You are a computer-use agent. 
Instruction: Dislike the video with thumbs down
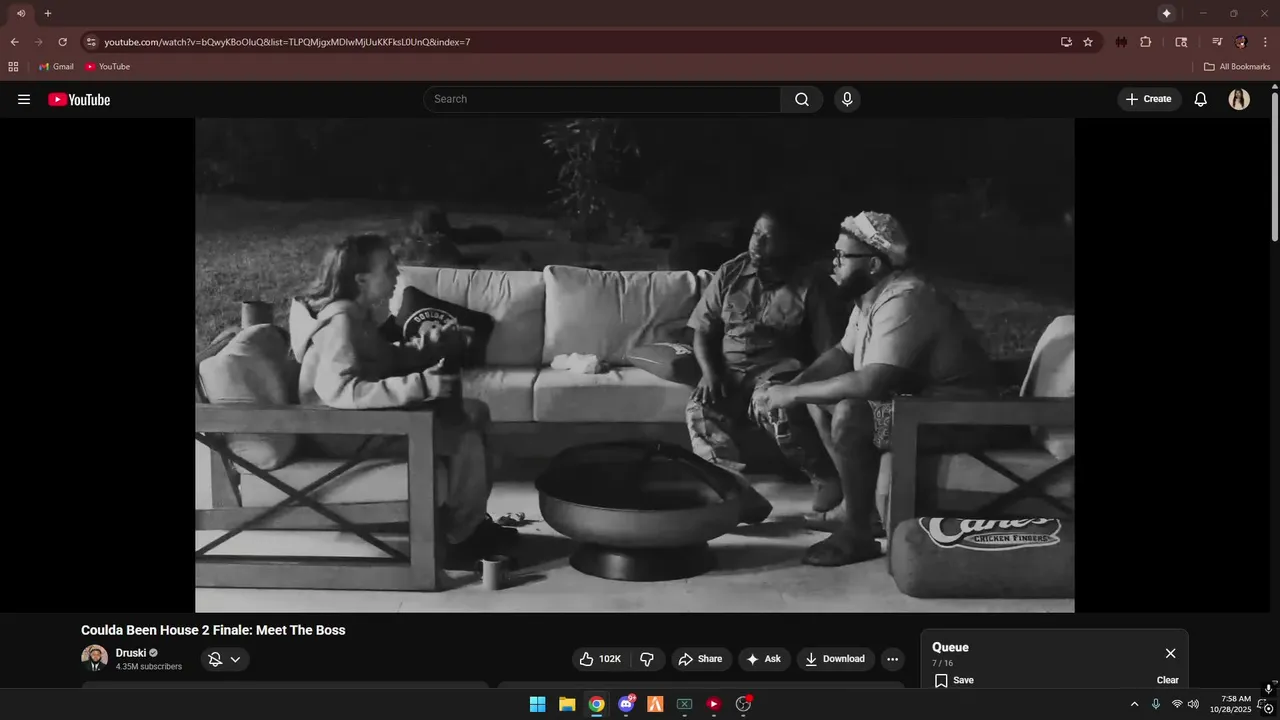(x=647, y=659)
